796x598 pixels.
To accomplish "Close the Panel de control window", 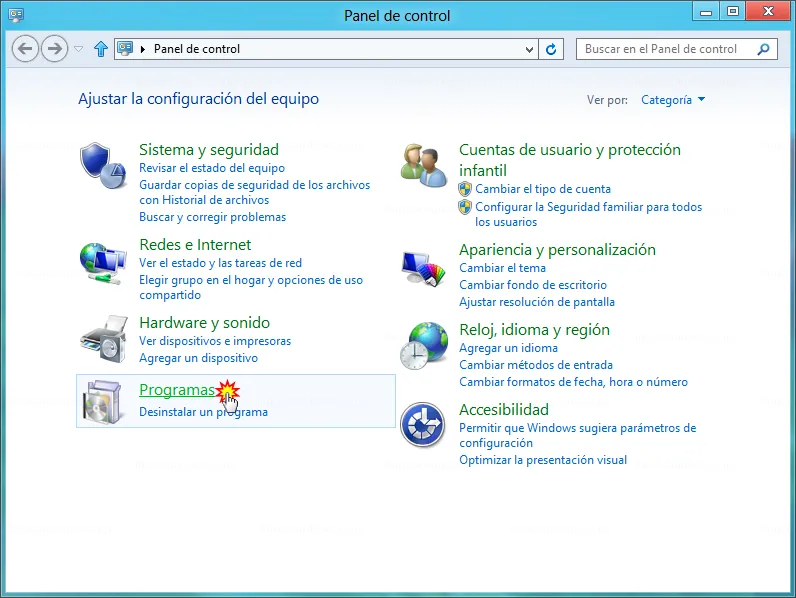I will coord(768,11).
